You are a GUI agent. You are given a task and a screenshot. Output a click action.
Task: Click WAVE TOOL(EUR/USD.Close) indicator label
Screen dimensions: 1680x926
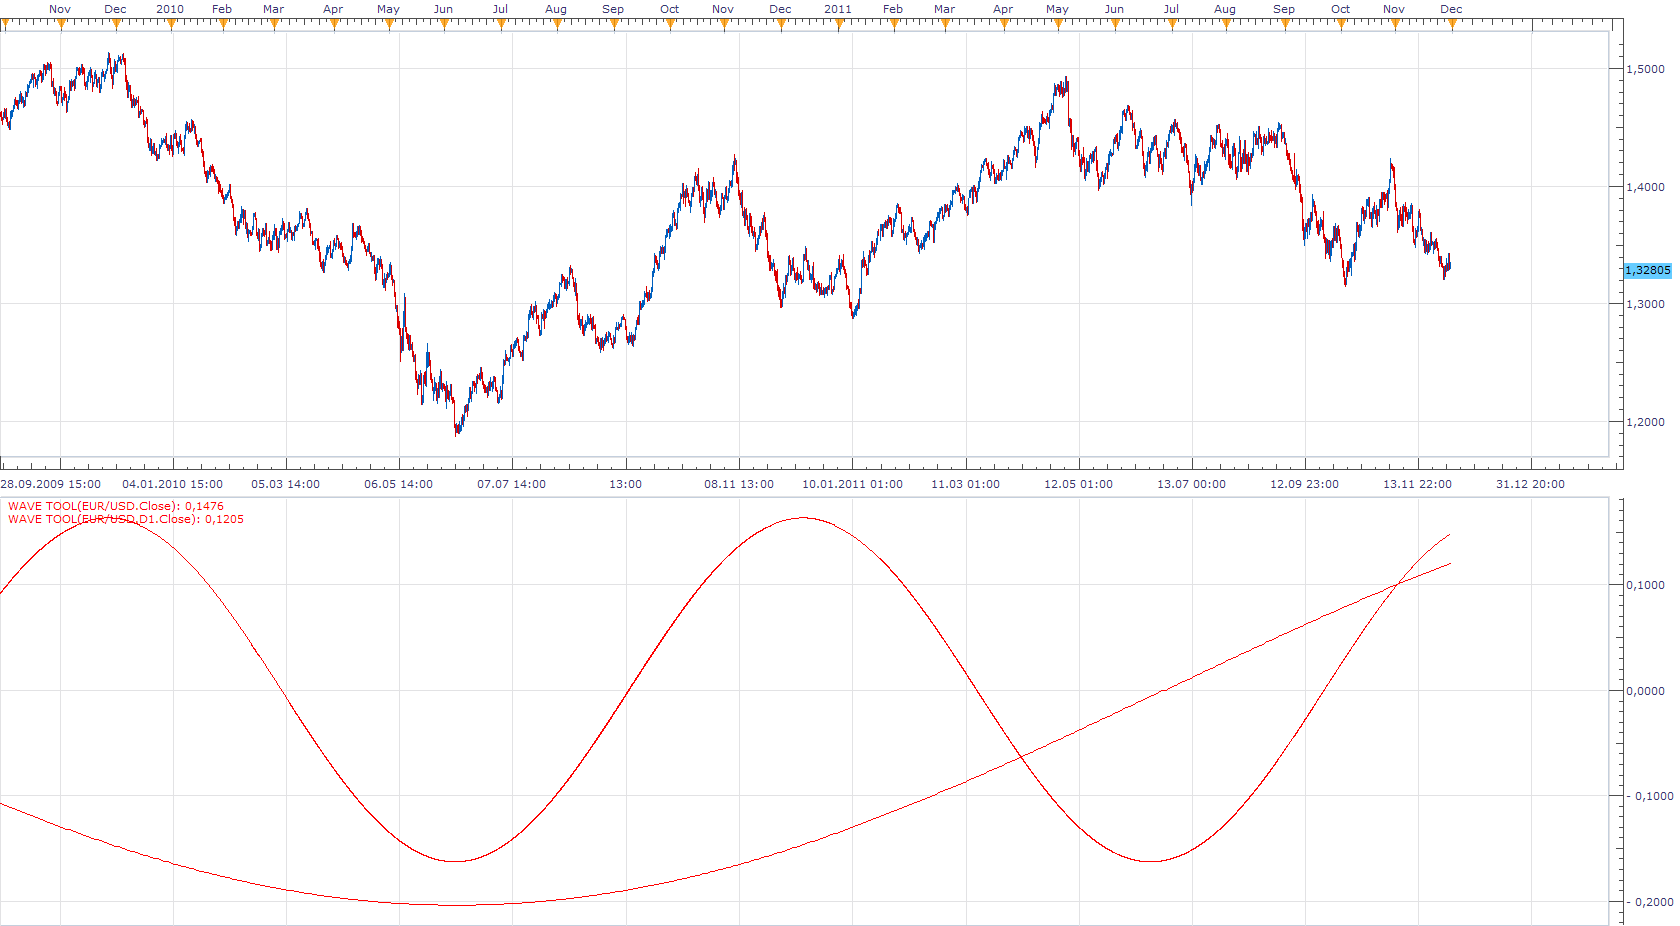[x=116, y=506]
